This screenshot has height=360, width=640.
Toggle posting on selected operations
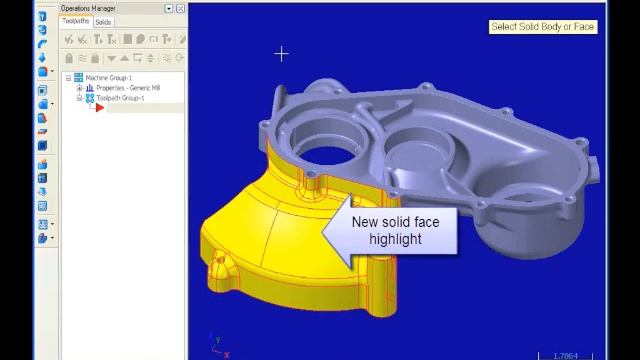pyautogui.click(x=95, y=58)
